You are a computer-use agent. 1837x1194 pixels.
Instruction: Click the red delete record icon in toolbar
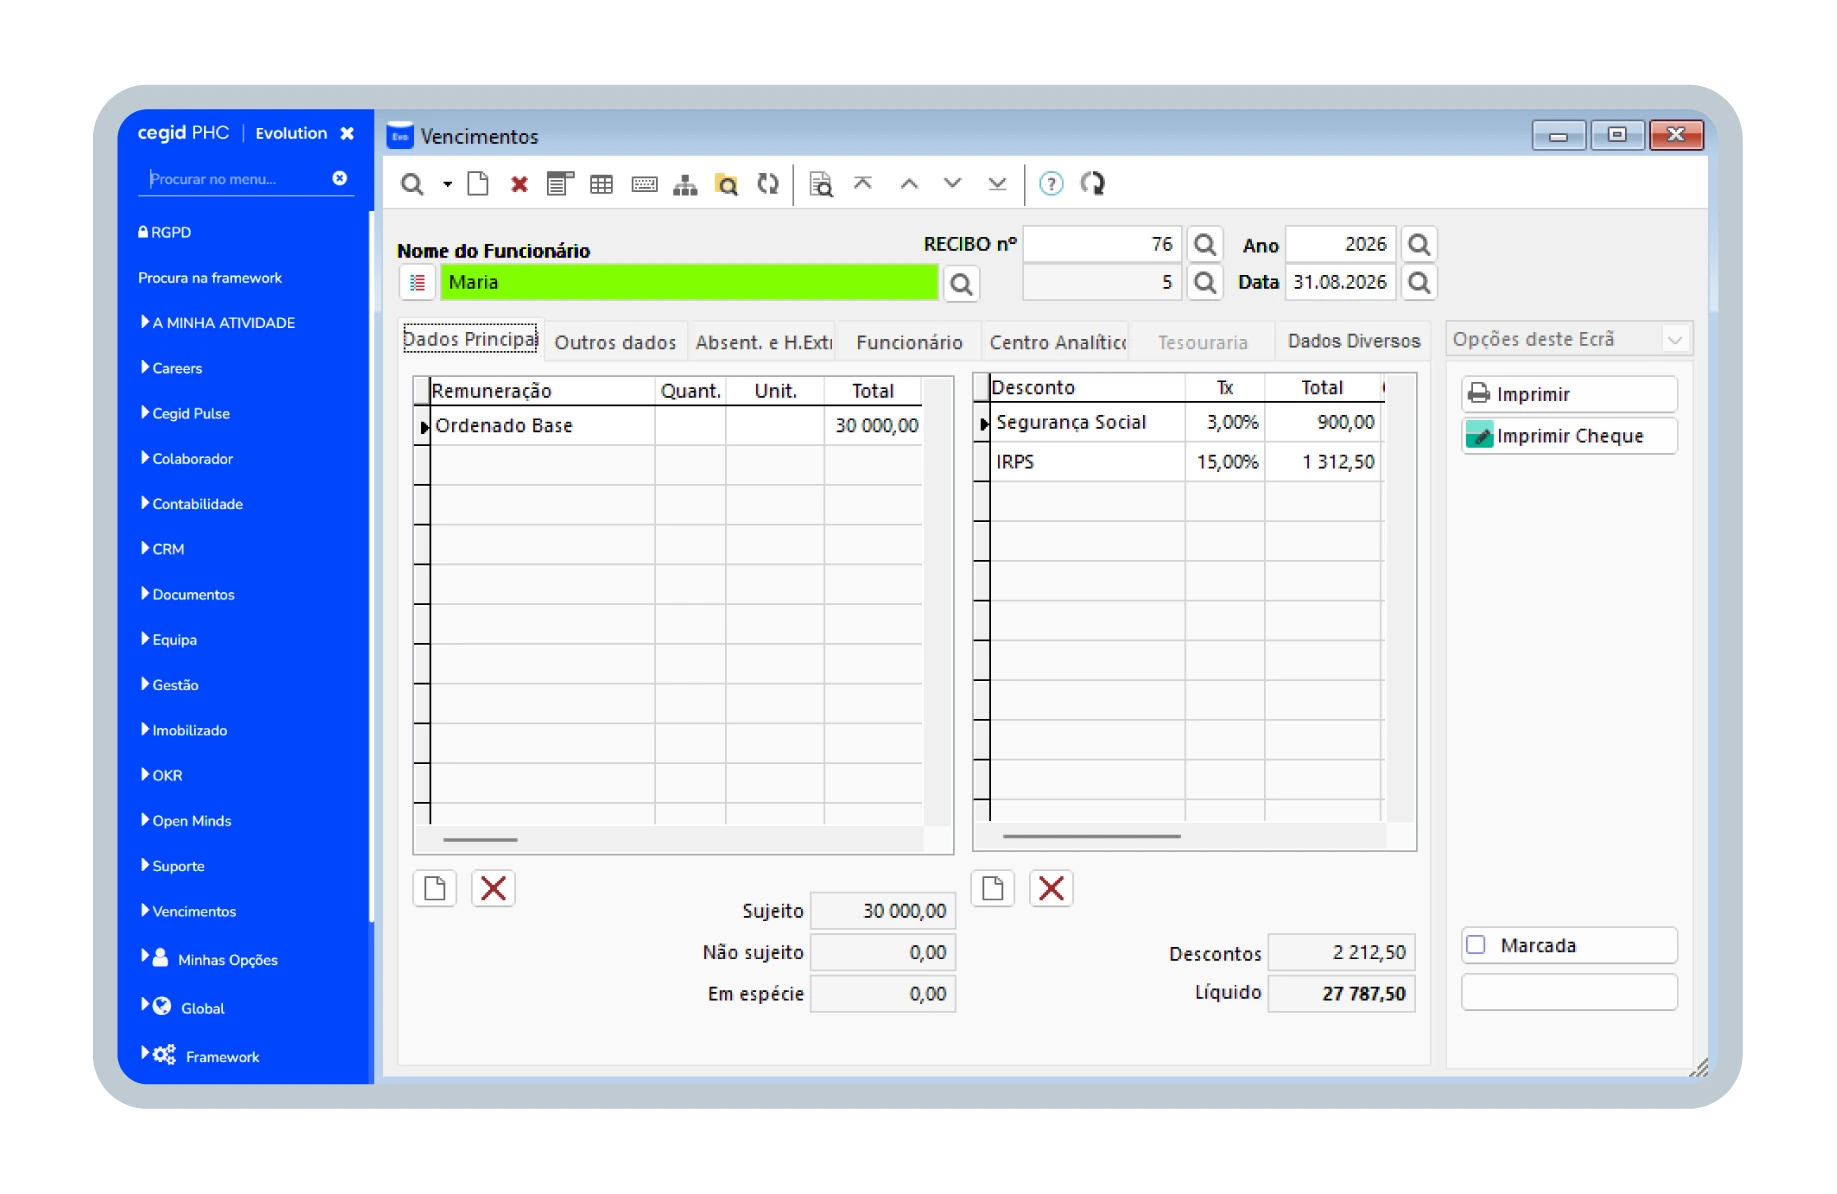tap(519, 184)
